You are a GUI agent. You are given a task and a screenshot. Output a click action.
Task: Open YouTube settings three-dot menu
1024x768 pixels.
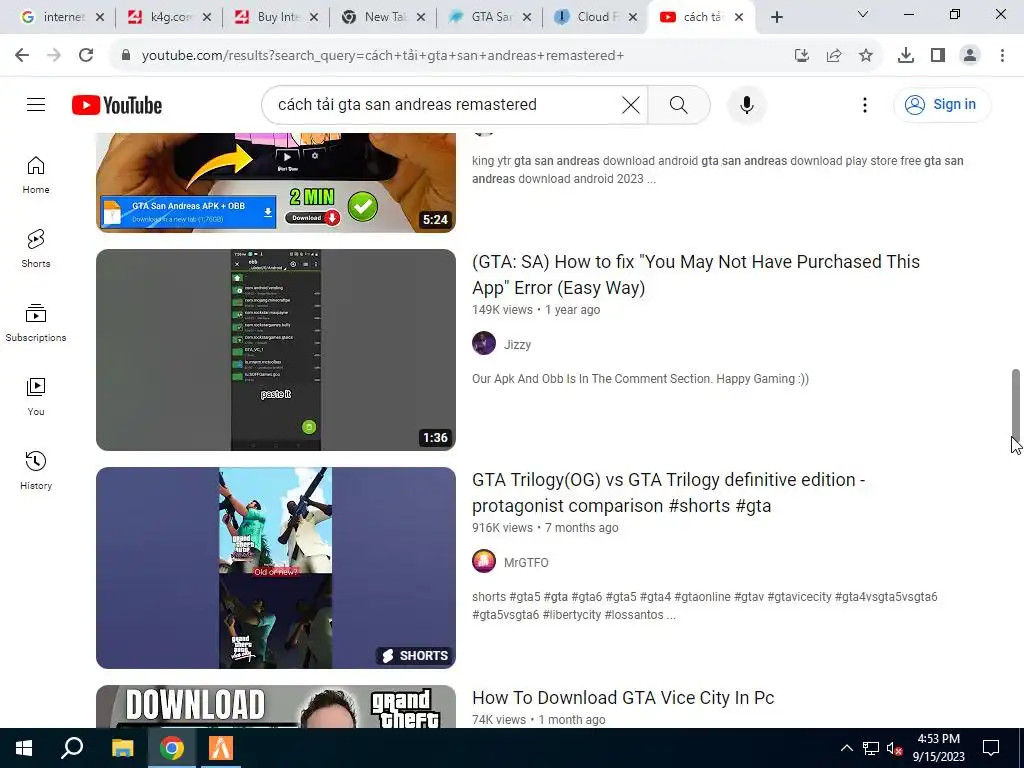click(x=865, y=104)
